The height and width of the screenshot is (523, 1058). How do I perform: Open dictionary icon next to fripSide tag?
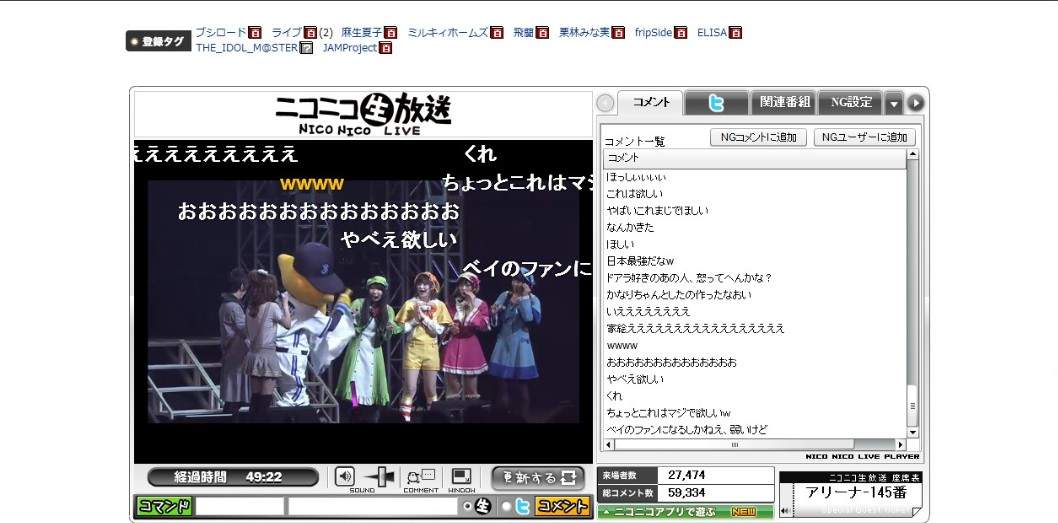tap(681, 32)
